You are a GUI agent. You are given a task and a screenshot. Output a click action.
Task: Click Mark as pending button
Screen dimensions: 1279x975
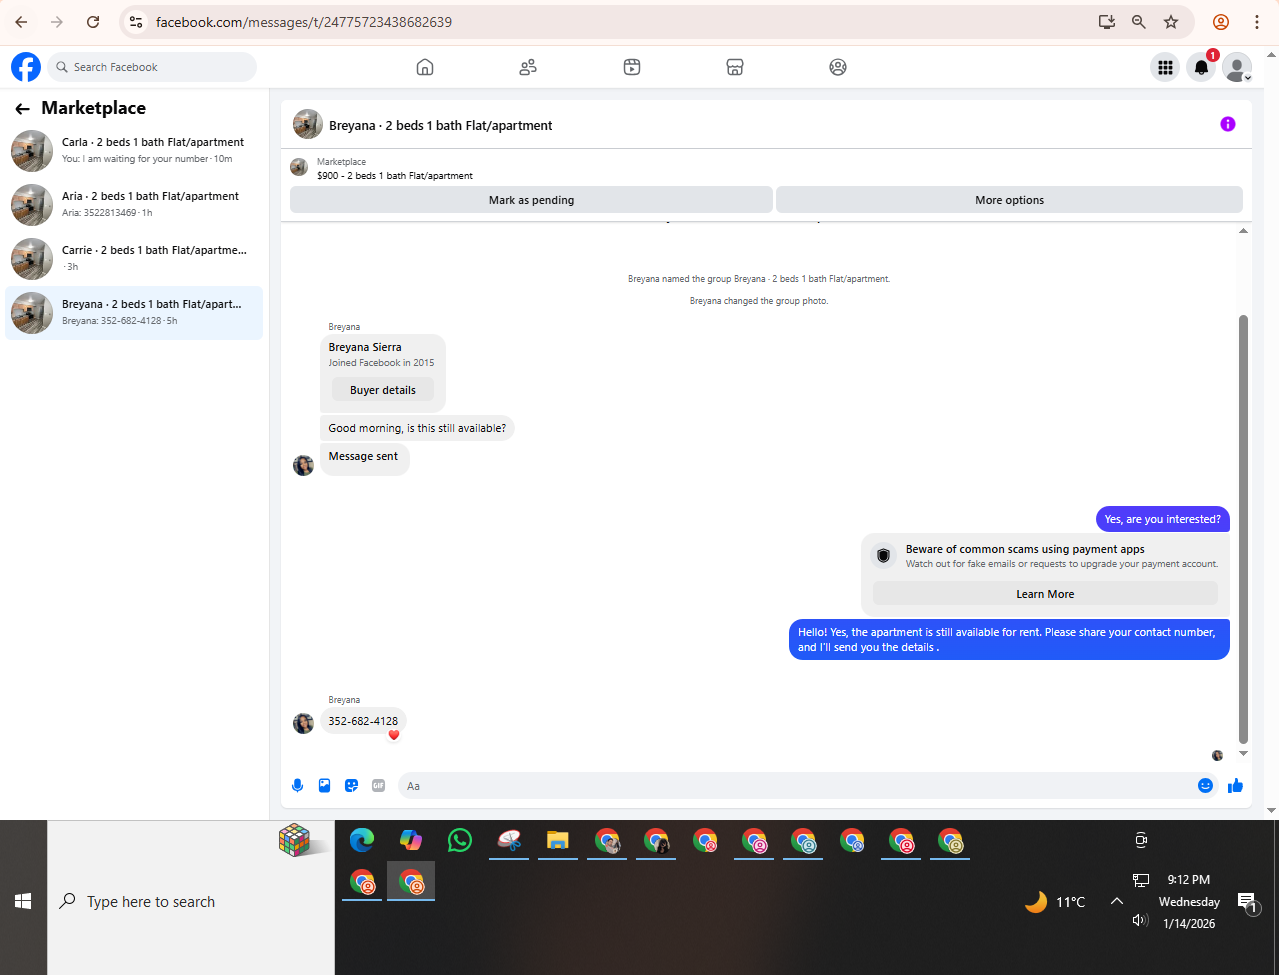coord(531,200)
